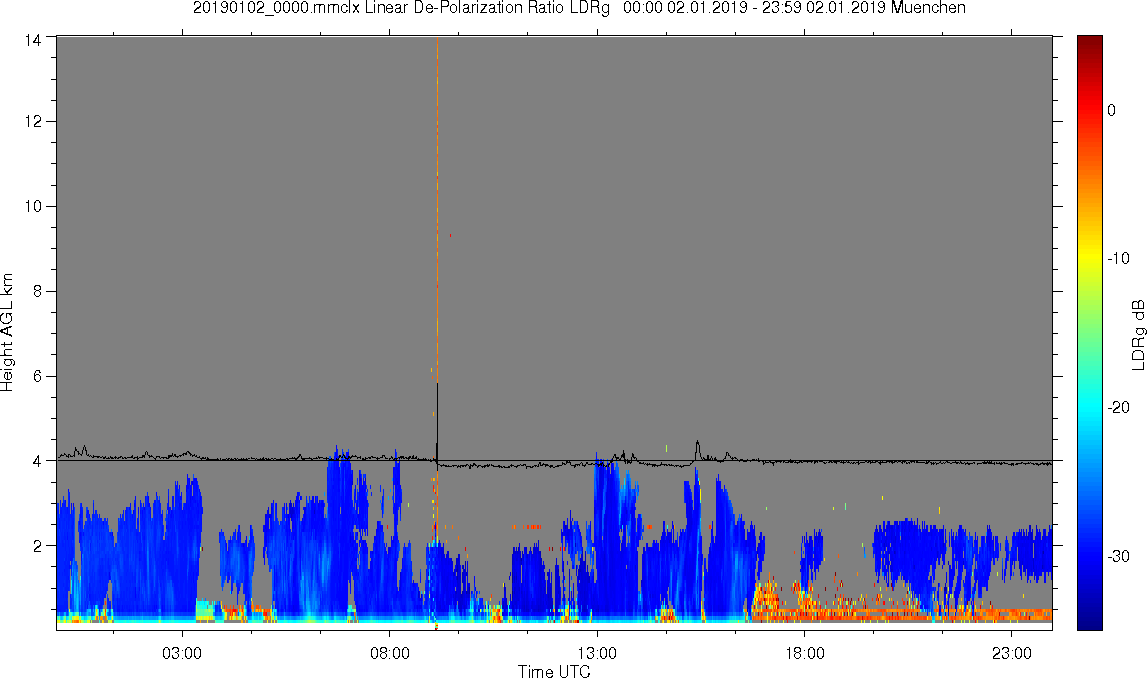Click the 23:00 time tick label

(x=1012, y=653)
